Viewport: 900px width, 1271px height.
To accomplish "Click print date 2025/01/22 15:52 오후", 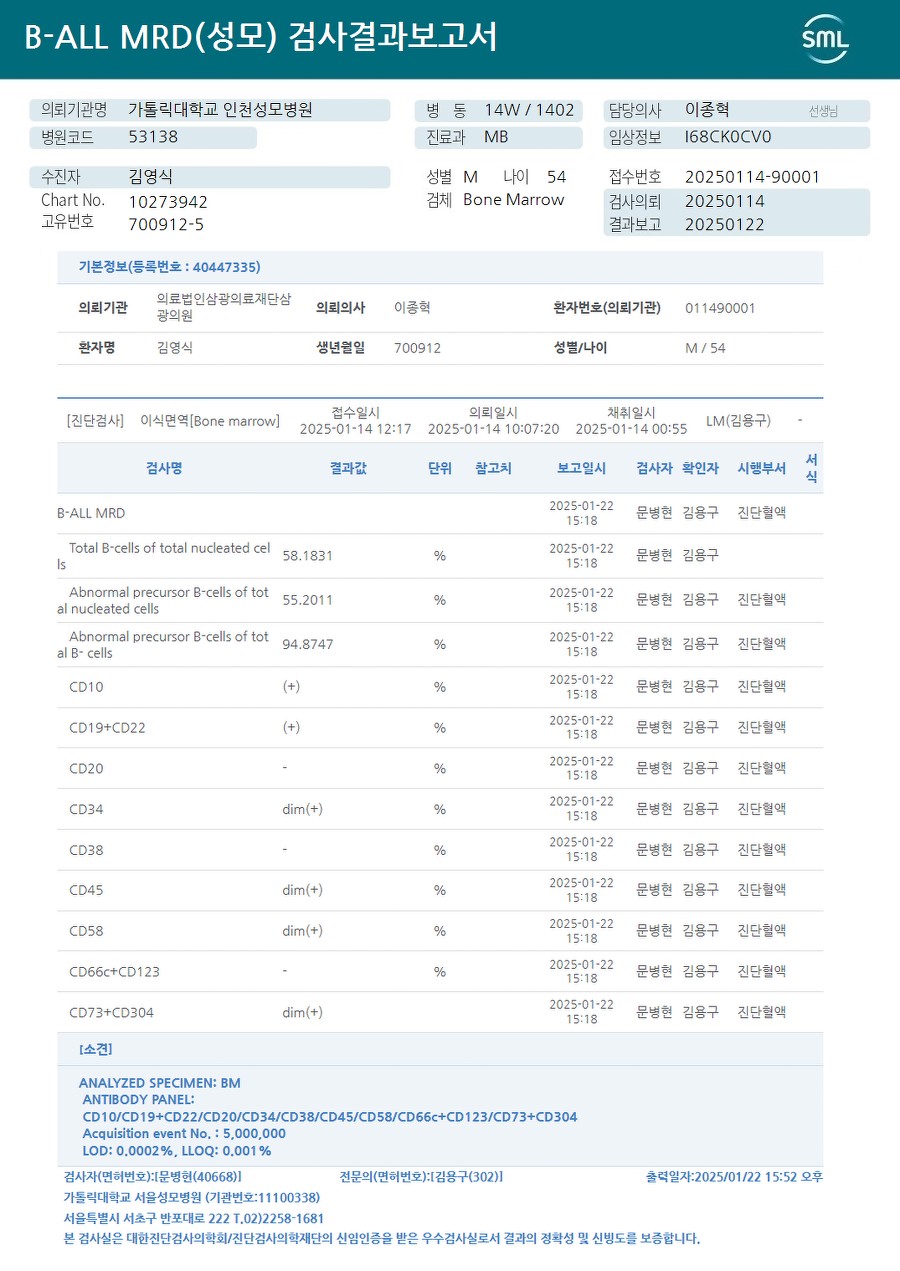I will (758, 1177).
